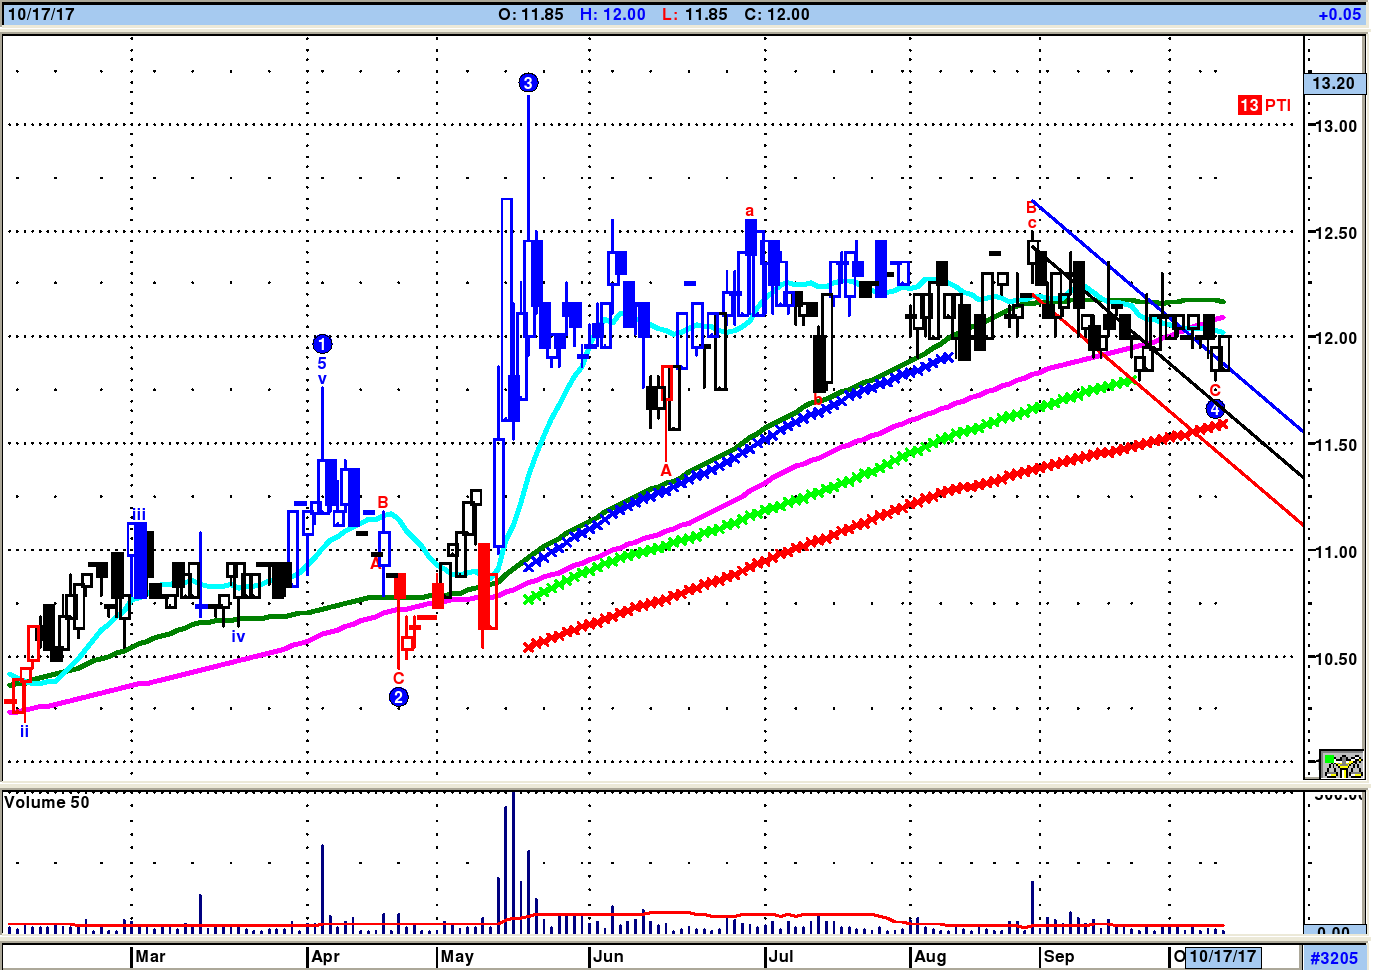1400x970 pixels.
Task: Select the Mar label on time axis
Action: (150, 957)
